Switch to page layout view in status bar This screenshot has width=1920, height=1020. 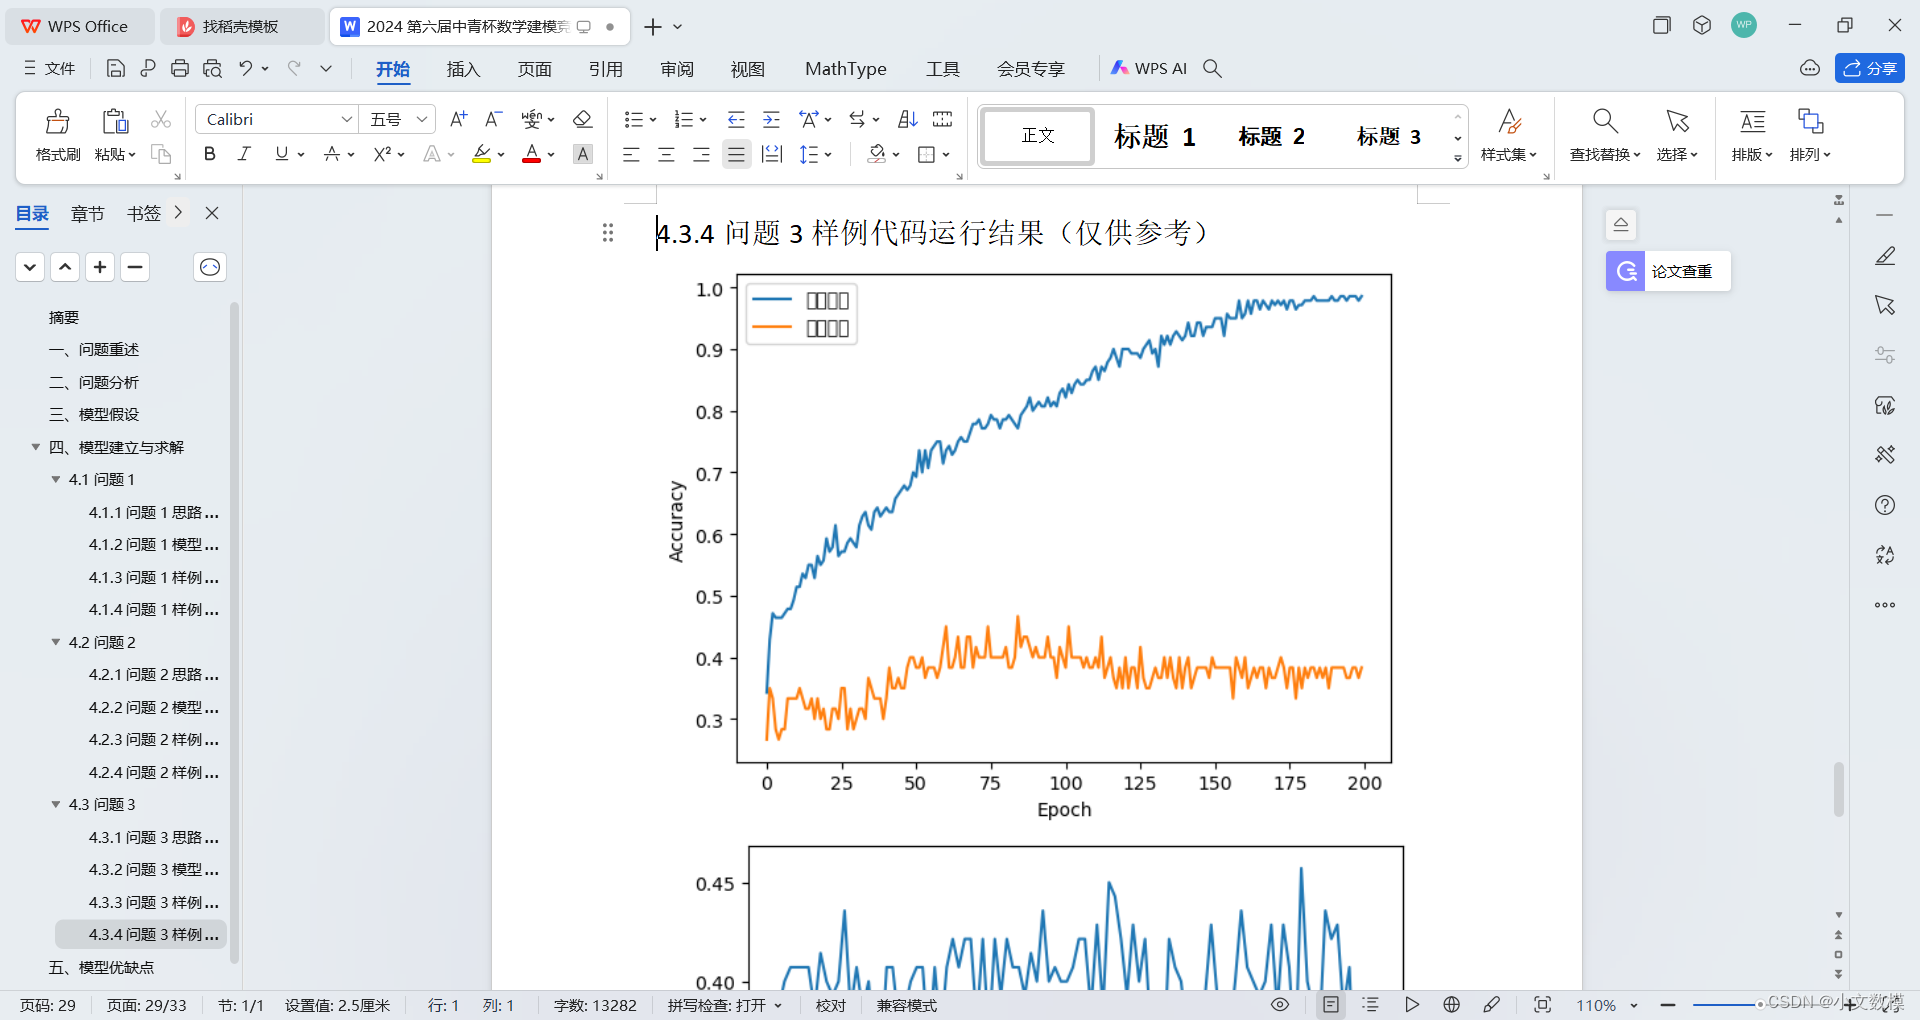[1331, 1005]
